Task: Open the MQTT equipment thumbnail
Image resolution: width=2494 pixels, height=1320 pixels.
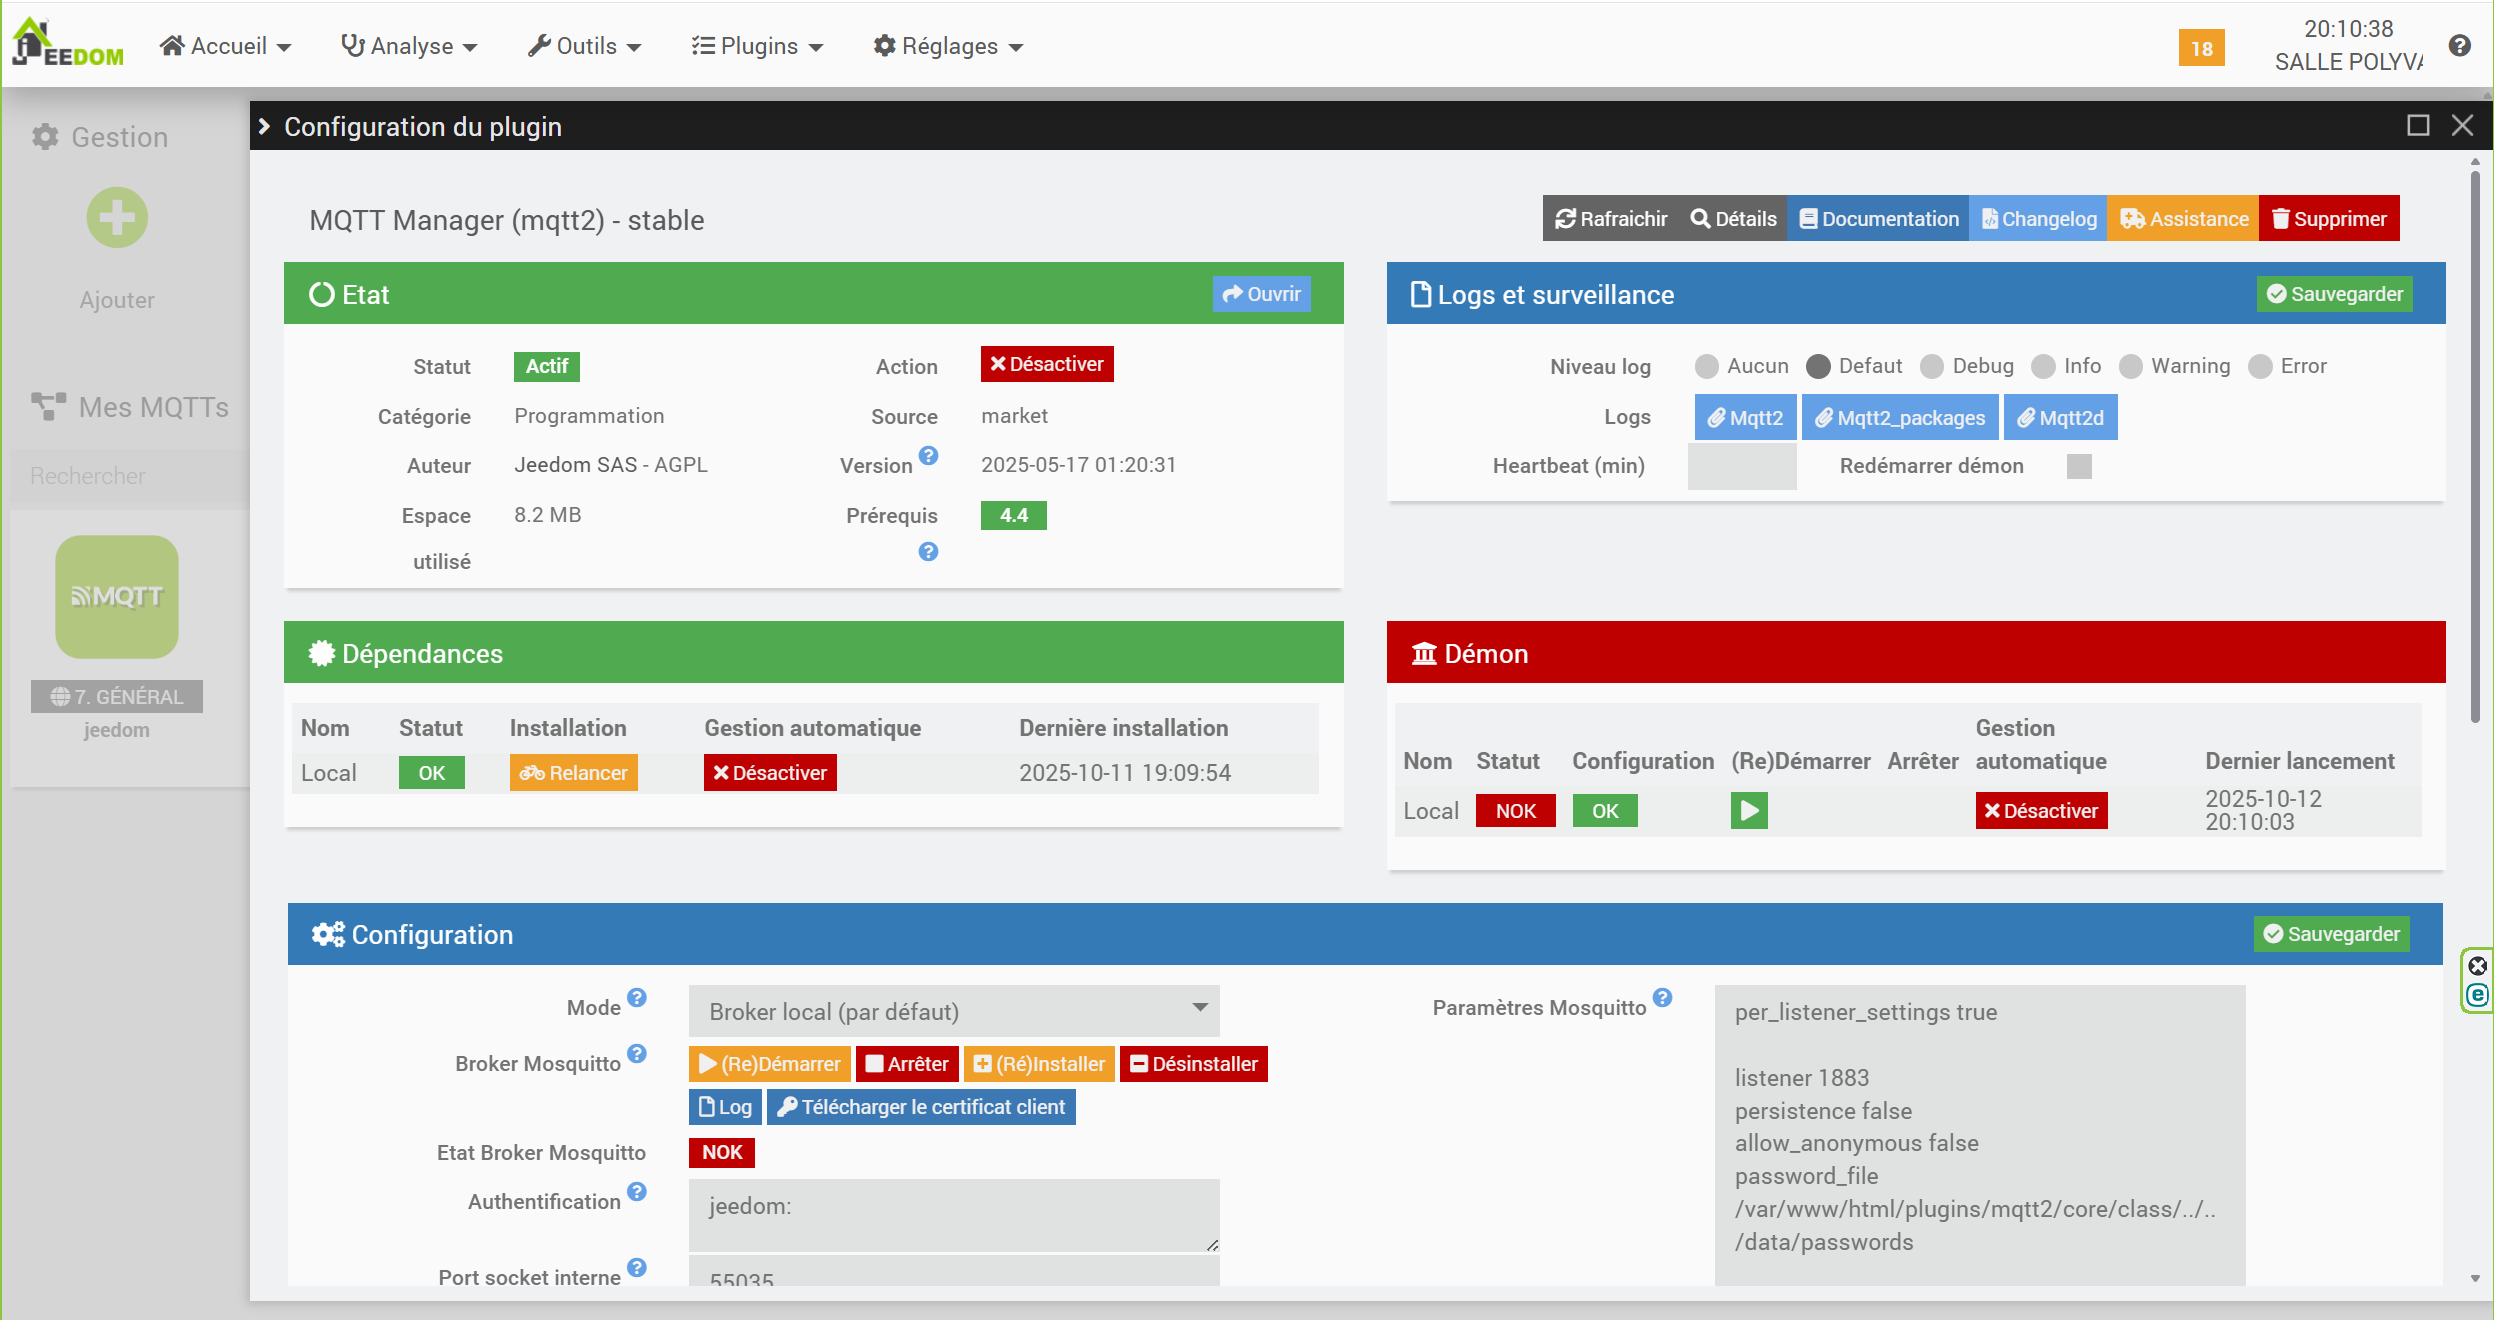Action: point(117,597)
